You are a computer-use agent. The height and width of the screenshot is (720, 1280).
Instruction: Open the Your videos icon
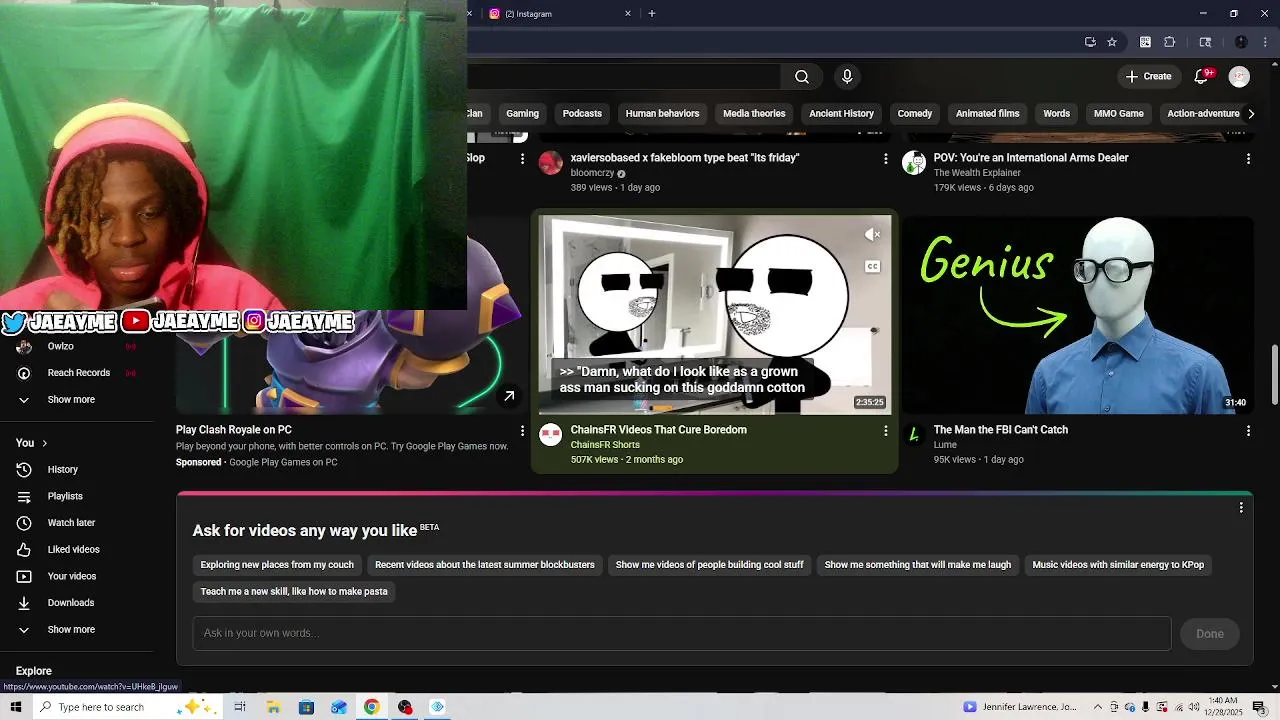(24, 576)
